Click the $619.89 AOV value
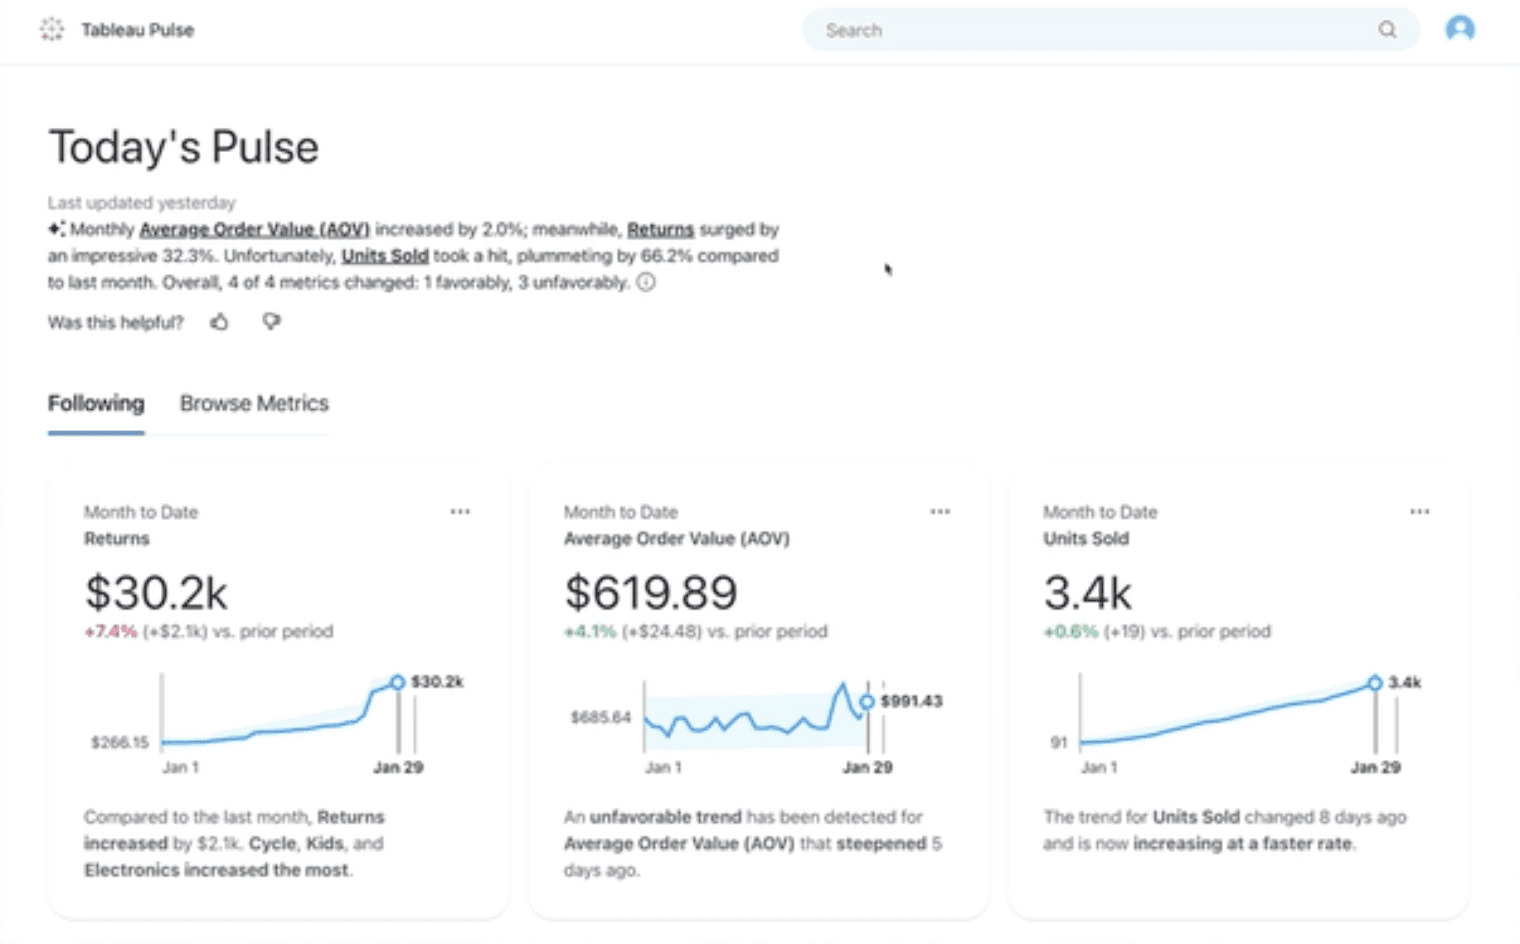Viewport: 1520px width, 944px height. coord(651,593)
